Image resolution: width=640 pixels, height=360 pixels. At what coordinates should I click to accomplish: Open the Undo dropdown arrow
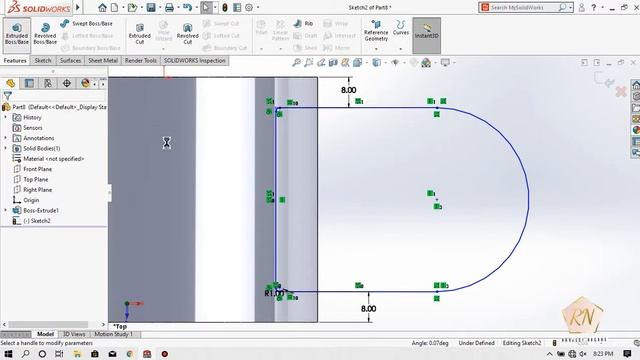[196, 7]
